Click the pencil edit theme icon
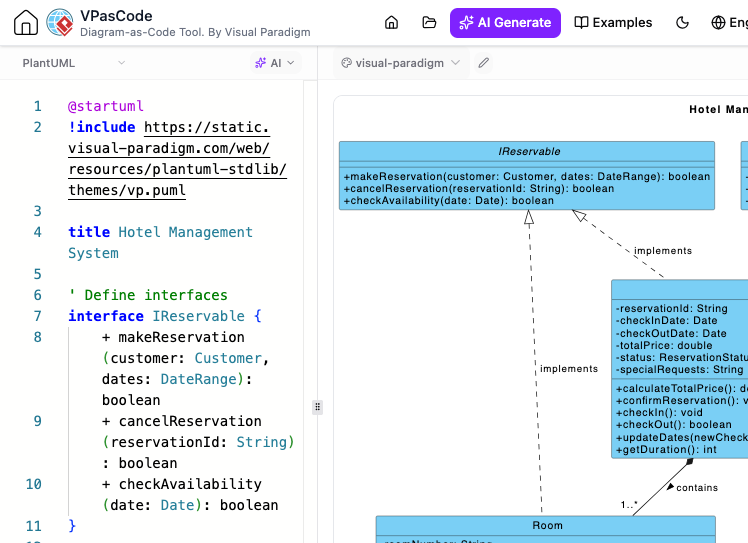 tap(483, 63)
